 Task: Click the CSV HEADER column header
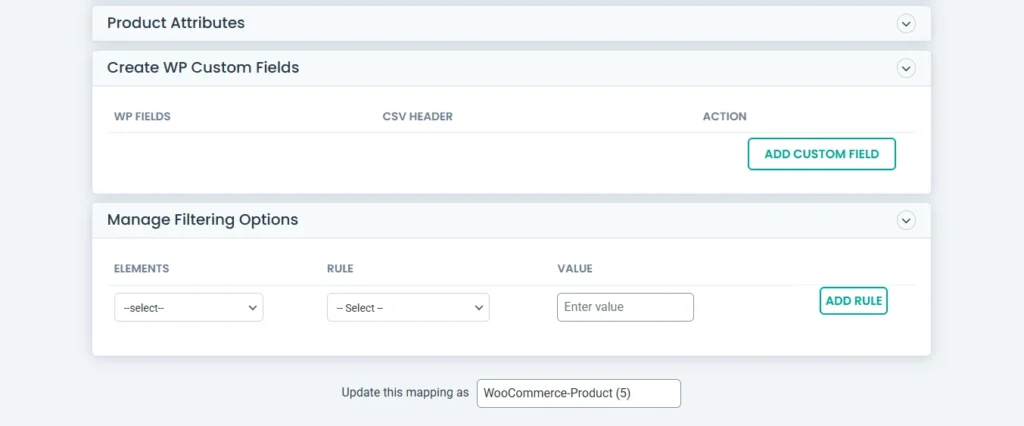pyautogui.click(x=417, y=117)
